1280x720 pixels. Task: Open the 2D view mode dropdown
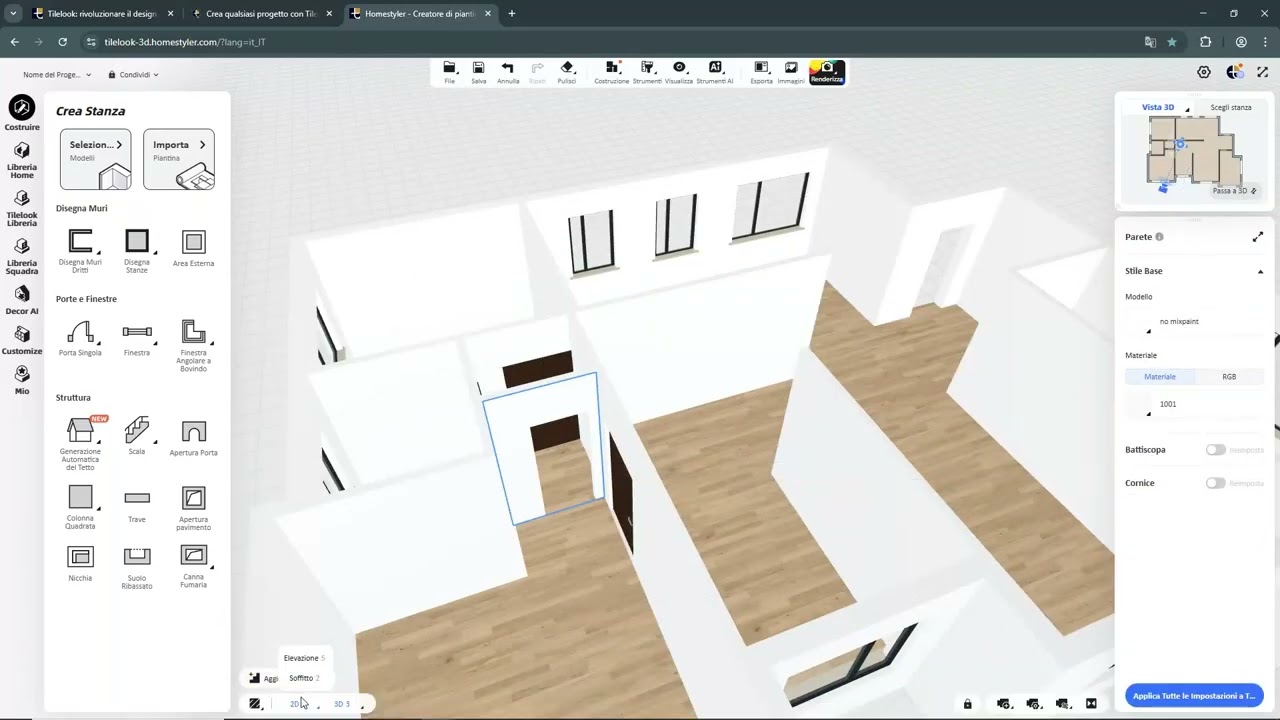coord(301,704)
